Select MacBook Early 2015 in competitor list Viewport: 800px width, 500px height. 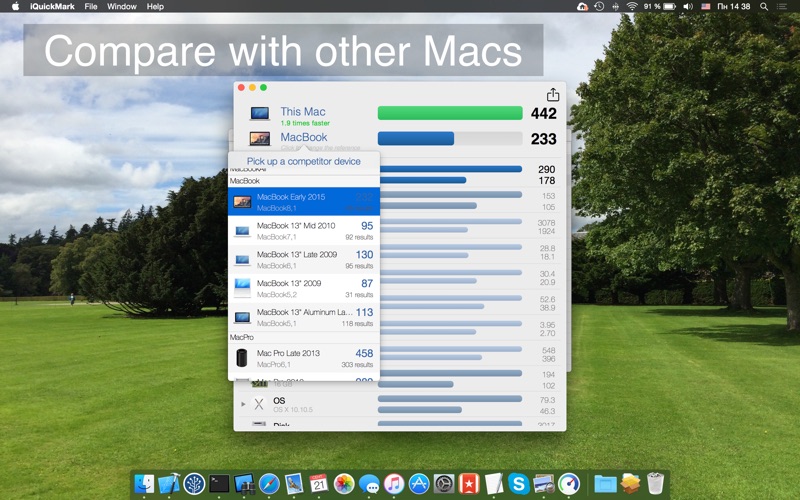click(304, 202)
